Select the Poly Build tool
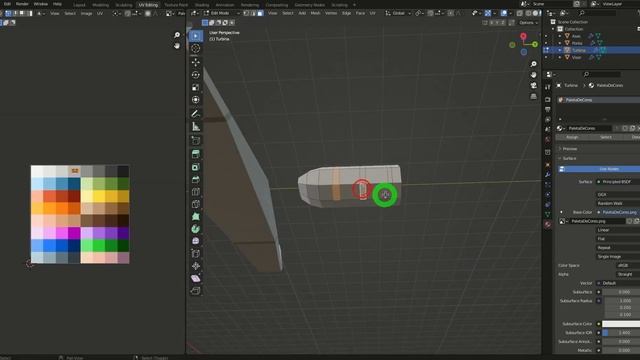640x360 pixels. [x=196, y=216]
